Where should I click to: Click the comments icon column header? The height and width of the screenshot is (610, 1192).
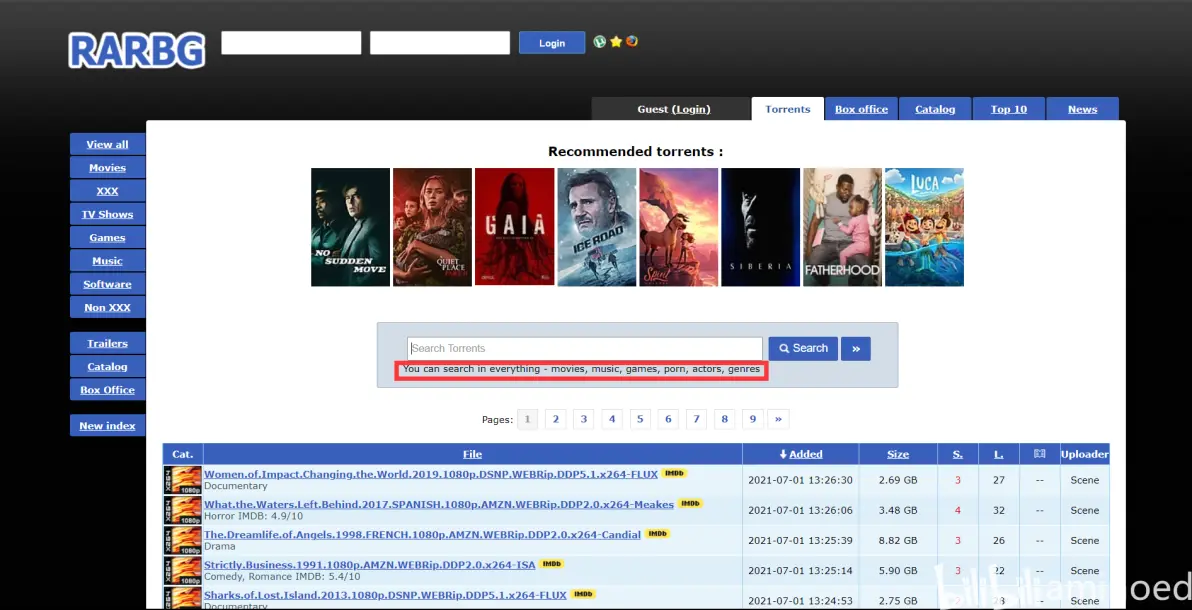tap(1040, 454)
